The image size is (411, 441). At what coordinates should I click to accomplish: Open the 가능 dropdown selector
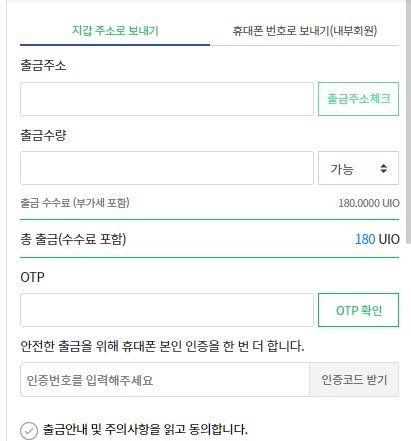358,168
